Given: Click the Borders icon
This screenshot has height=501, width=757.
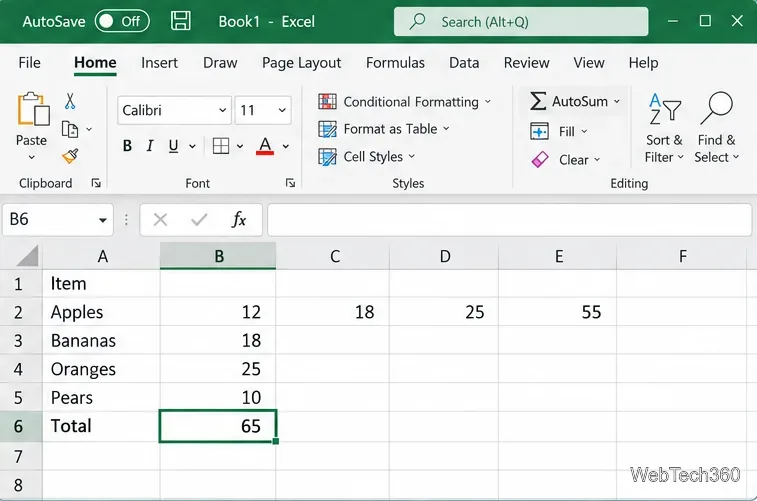Looking at the screenshot, I should 221,146.
